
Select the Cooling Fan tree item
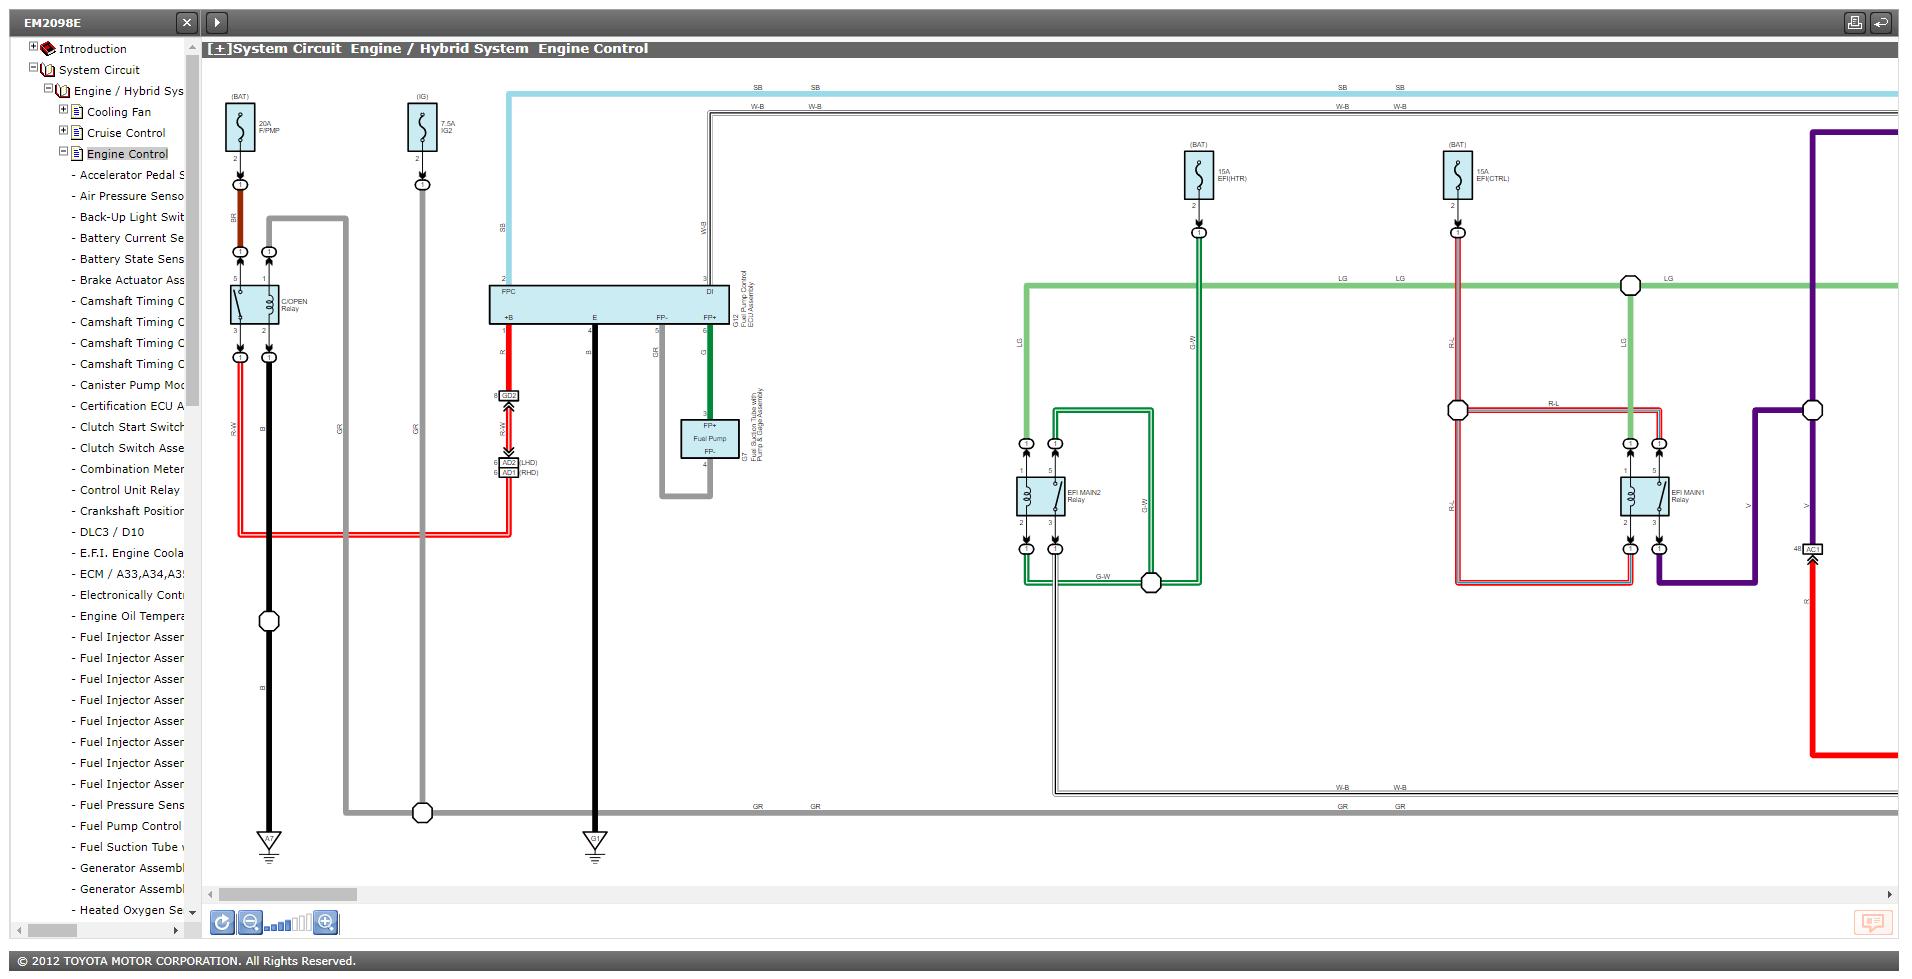pos(119,112)
